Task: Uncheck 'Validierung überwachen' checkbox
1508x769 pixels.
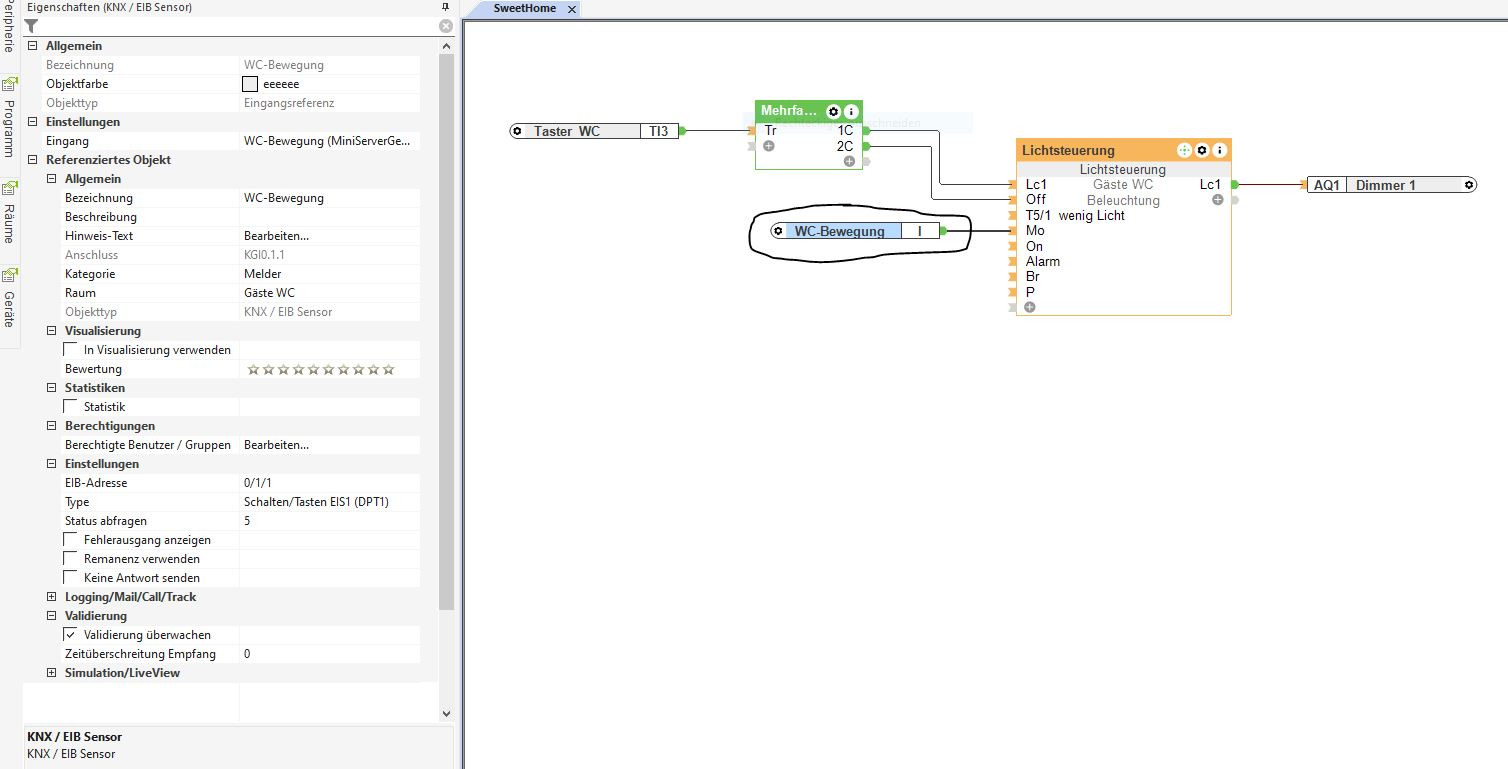Action: click(x=71, y=635)
